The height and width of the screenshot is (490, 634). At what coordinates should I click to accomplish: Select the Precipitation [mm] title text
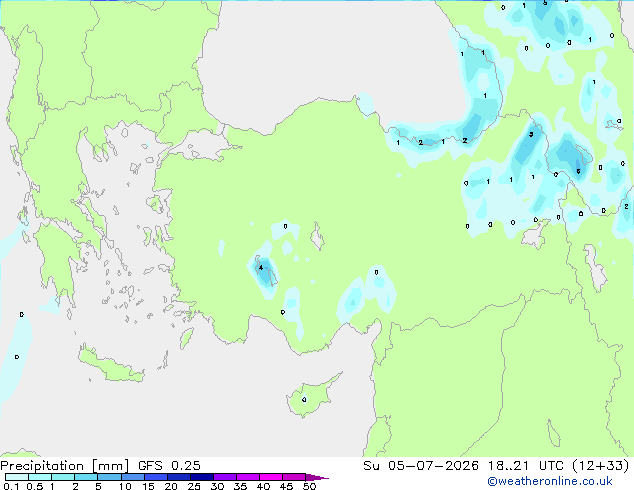[x=65, y=466]
